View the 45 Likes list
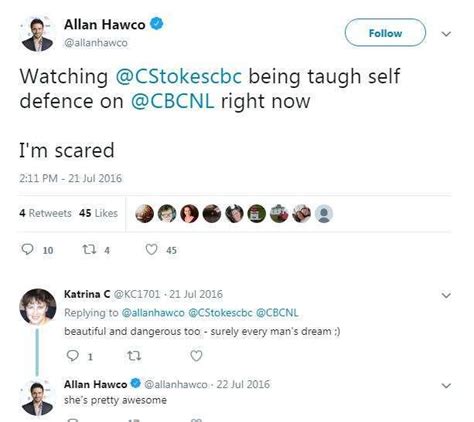This screenshot has height=422, width=474. 99,213
